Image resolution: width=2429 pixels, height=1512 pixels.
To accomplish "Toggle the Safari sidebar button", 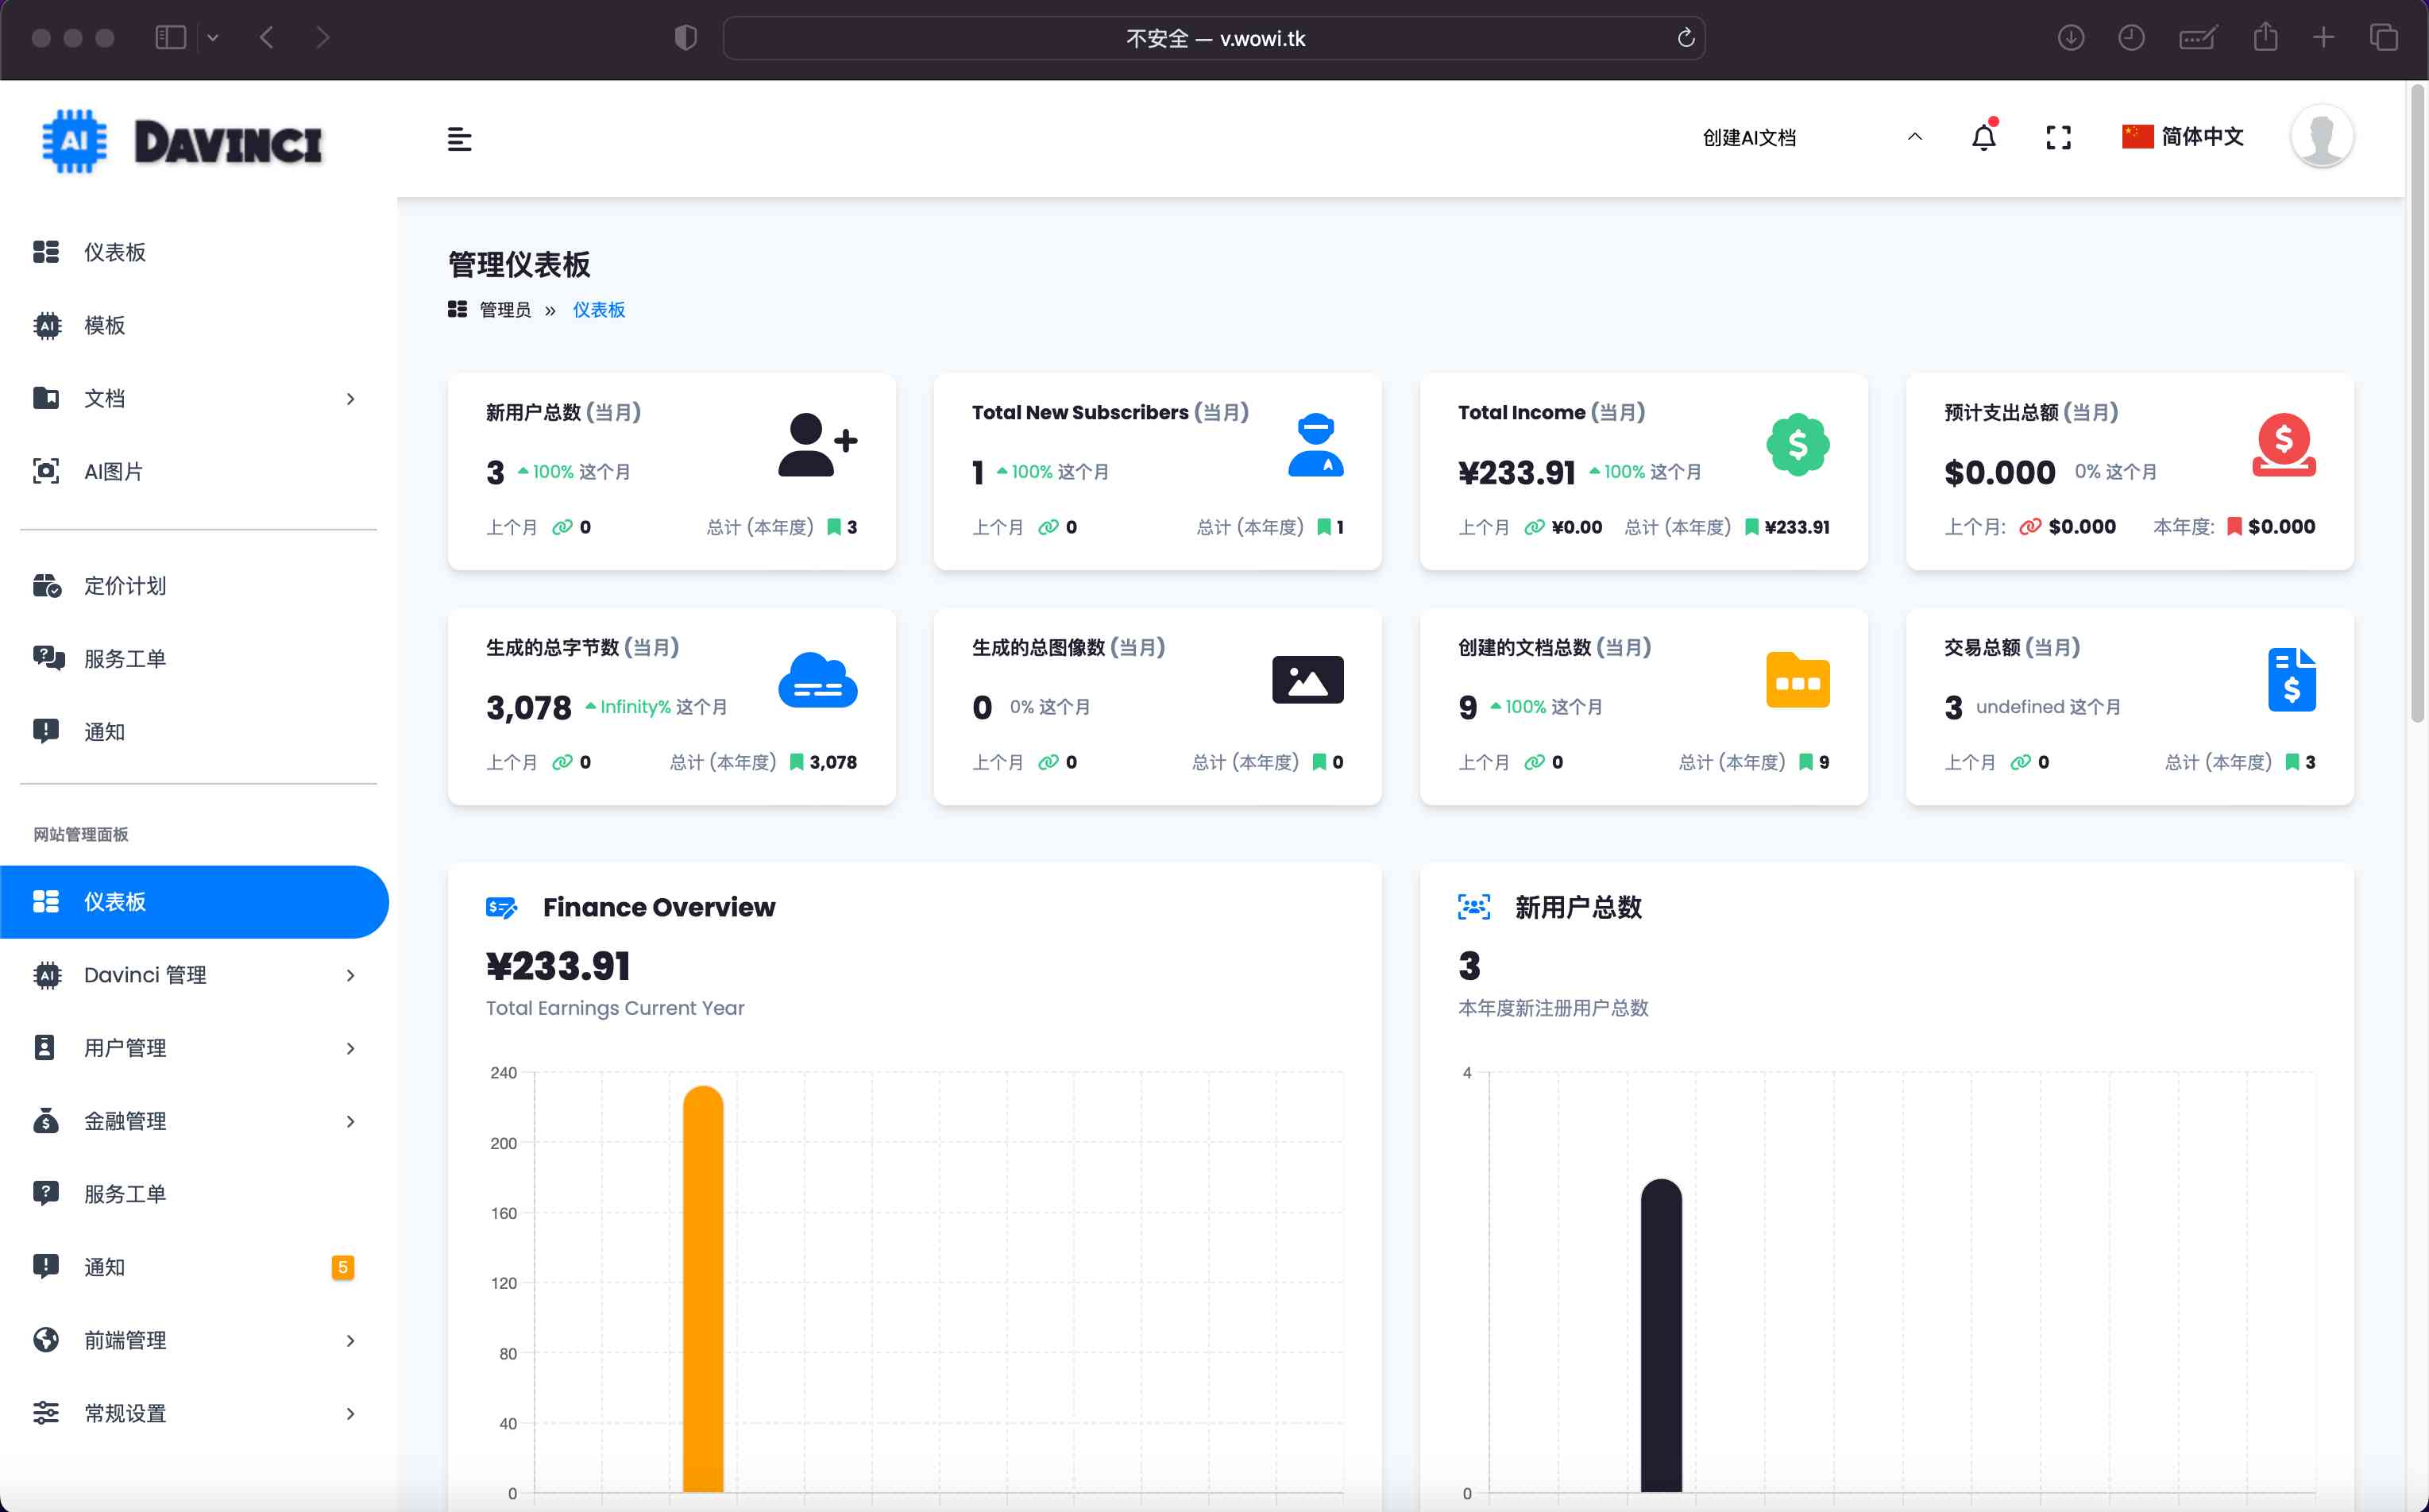I will coord(171,38).
